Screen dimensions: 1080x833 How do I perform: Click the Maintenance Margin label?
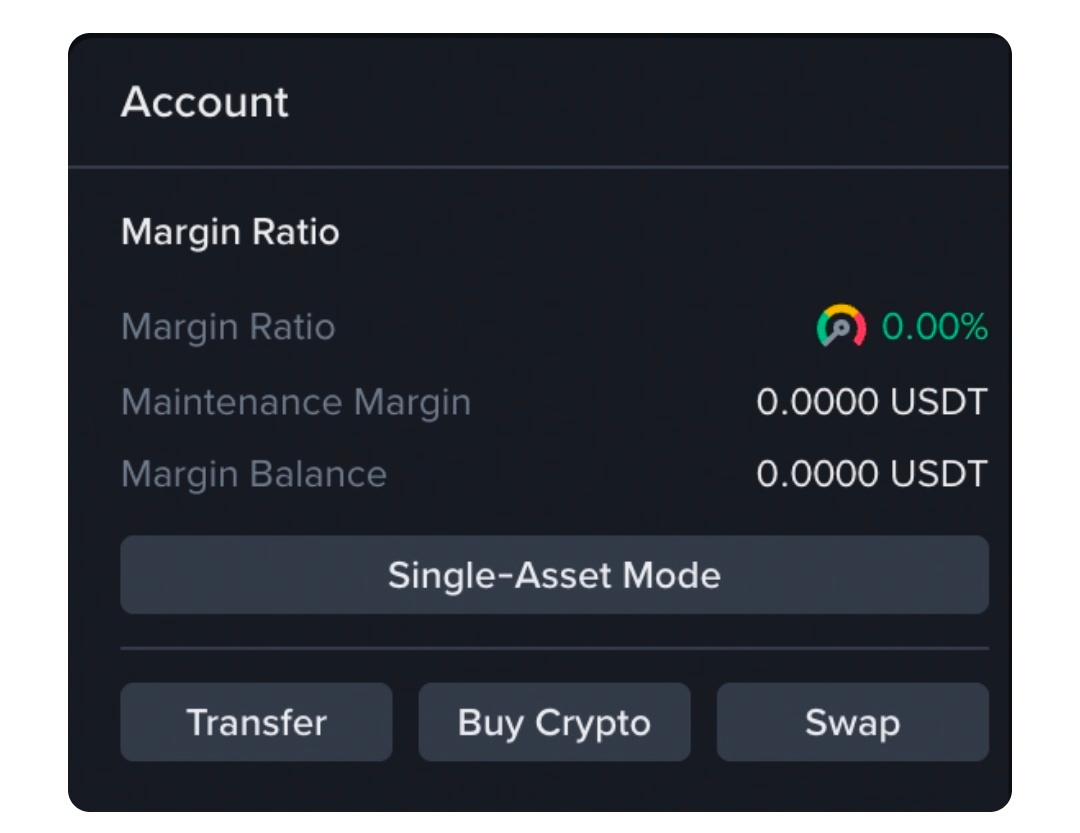pyautogui.click(x=296, y=403)
